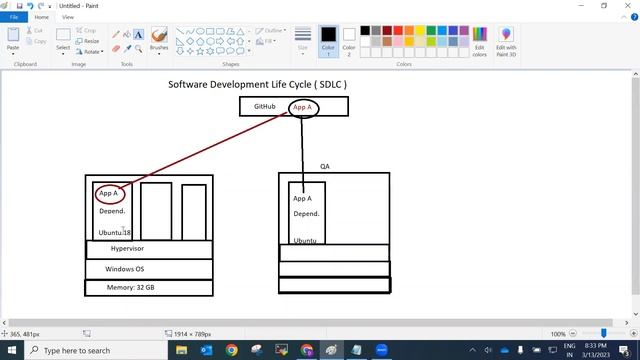Viewport: 640px width, 360px height.
Task: Click the horizontal scrollbar right arrow
Action: [x=627, y=322]
